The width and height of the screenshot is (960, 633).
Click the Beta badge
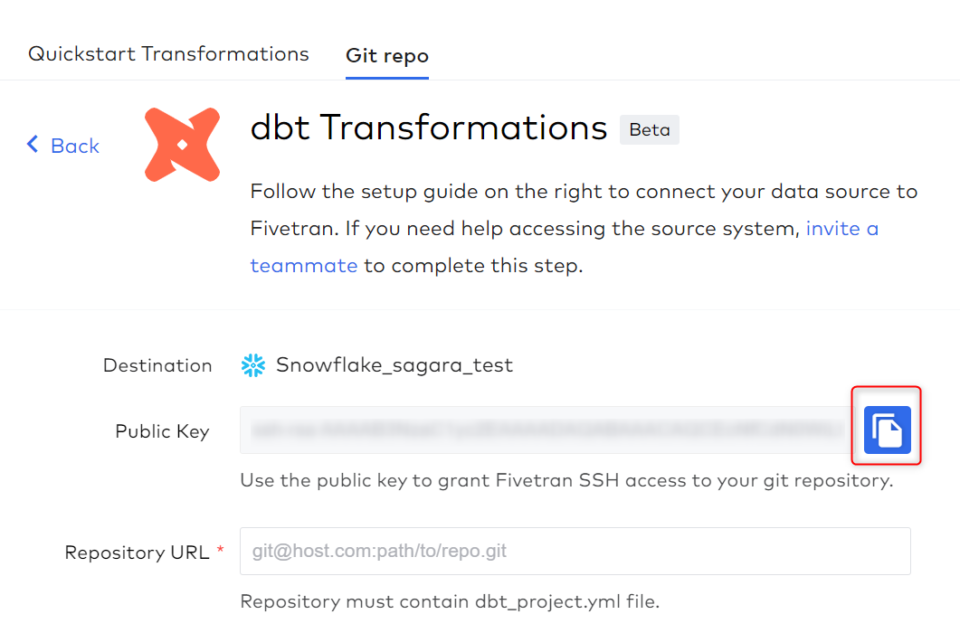click(649, 129)
